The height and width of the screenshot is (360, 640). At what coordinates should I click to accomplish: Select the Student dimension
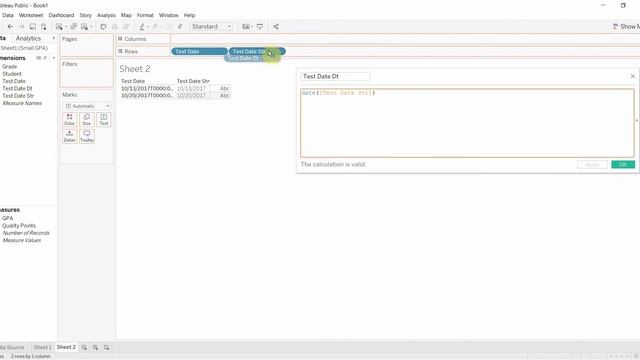(x=12, y=74)
